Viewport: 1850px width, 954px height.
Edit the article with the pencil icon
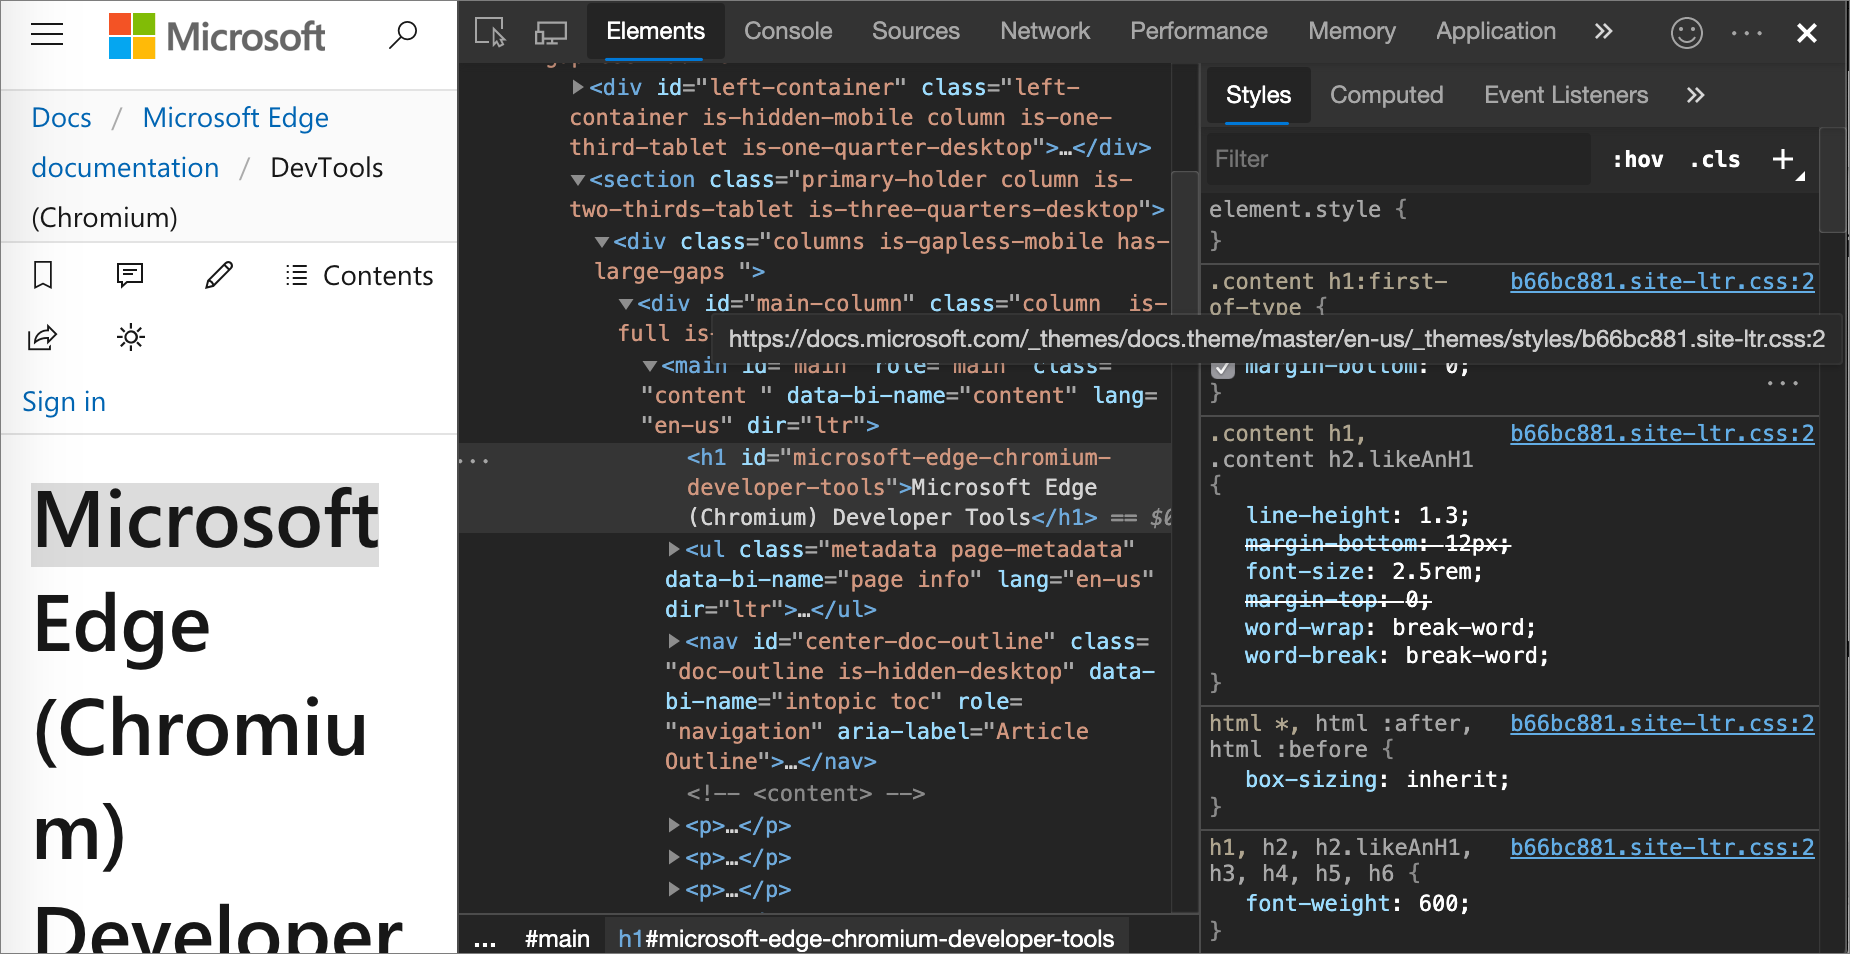tap(219, 275)
